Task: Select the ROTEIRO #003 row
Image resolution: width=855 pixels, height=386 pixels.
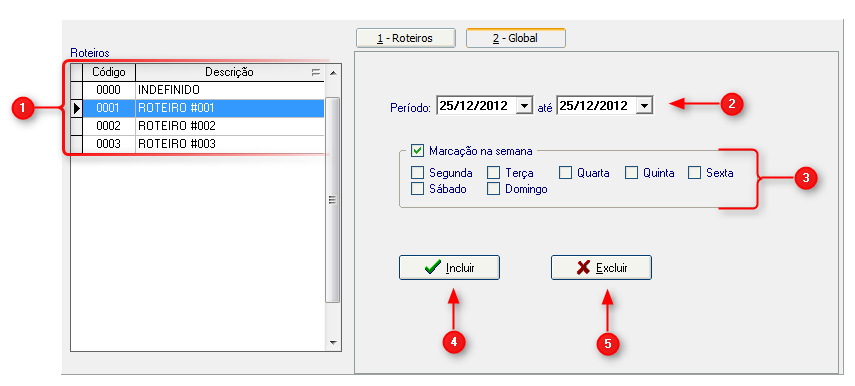Action: click(198, 144)
